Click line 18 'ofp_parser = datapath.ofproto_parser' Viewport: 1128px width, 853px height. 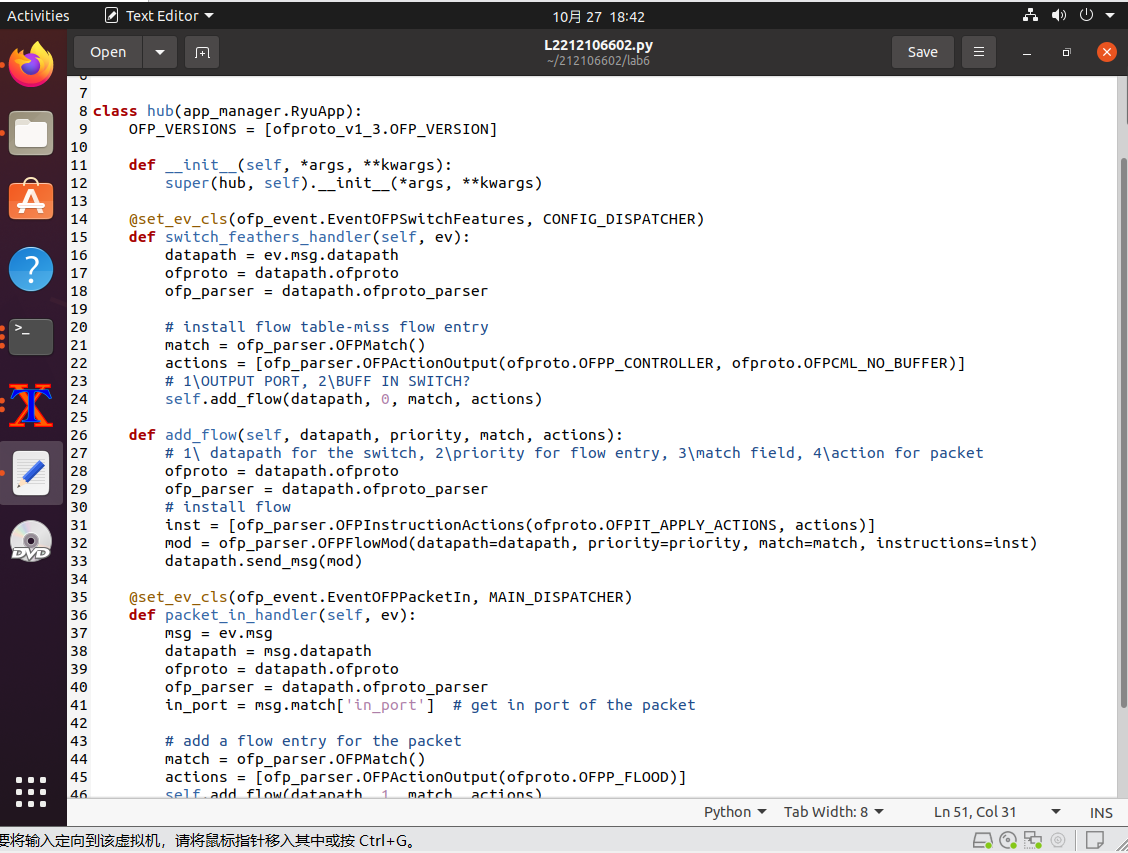(327, 291)
